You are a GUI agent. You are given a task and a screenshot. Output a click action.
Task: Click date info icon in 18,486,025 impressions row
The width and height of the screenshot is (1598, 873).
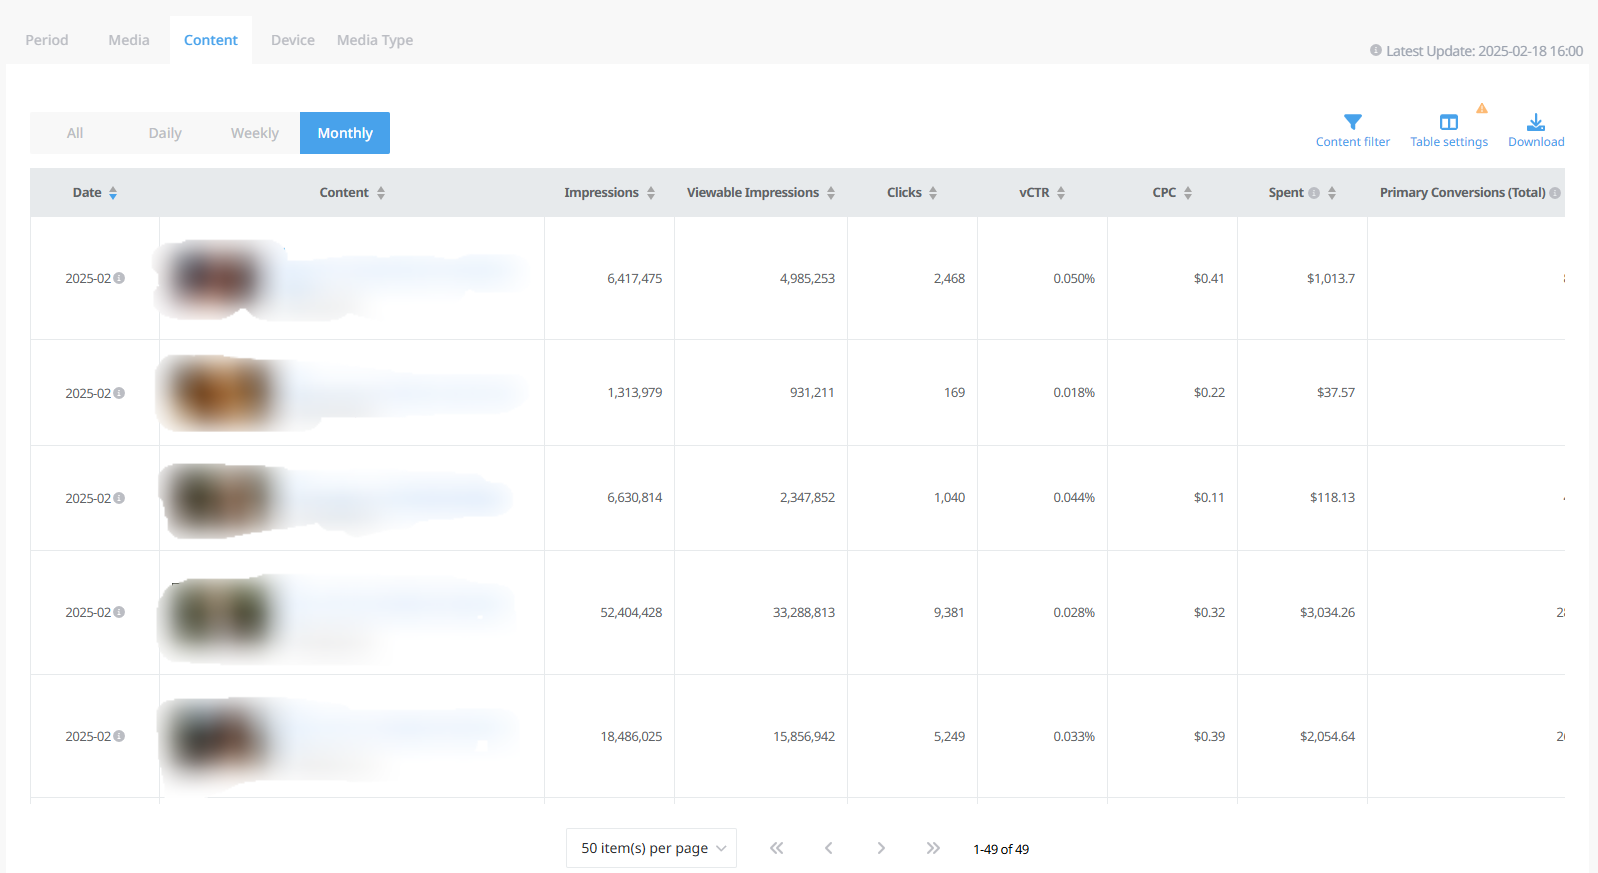point(119,736)
